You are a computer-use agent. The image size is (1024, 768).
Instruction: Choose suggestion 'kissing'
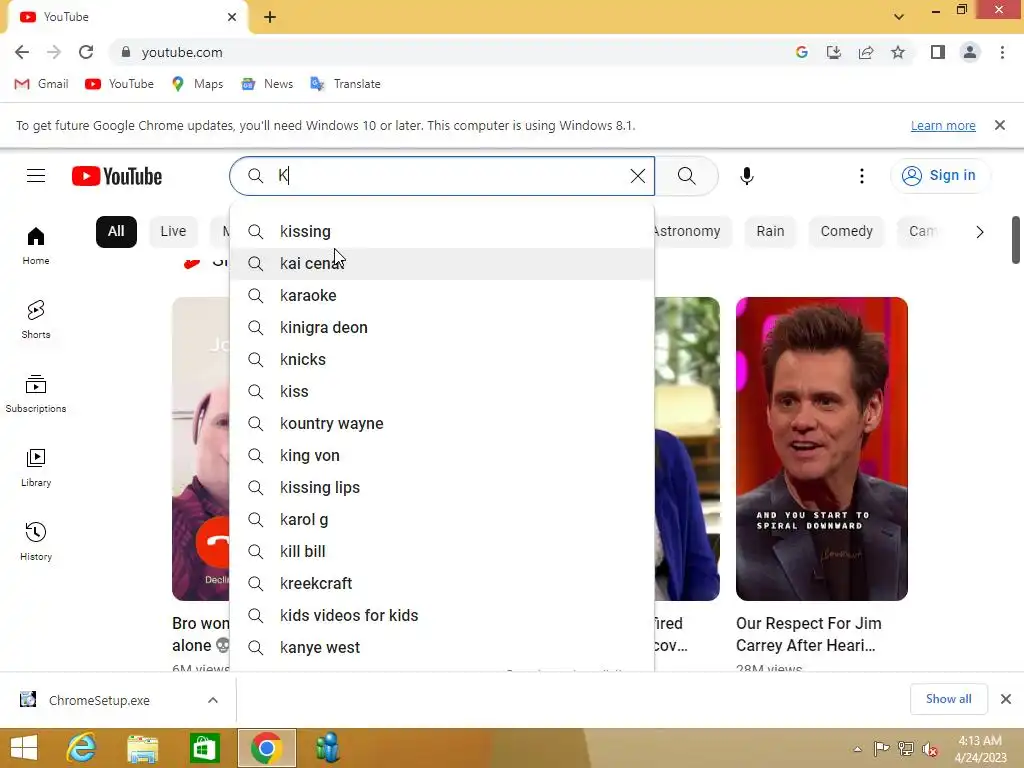click(x=442, y=231)
